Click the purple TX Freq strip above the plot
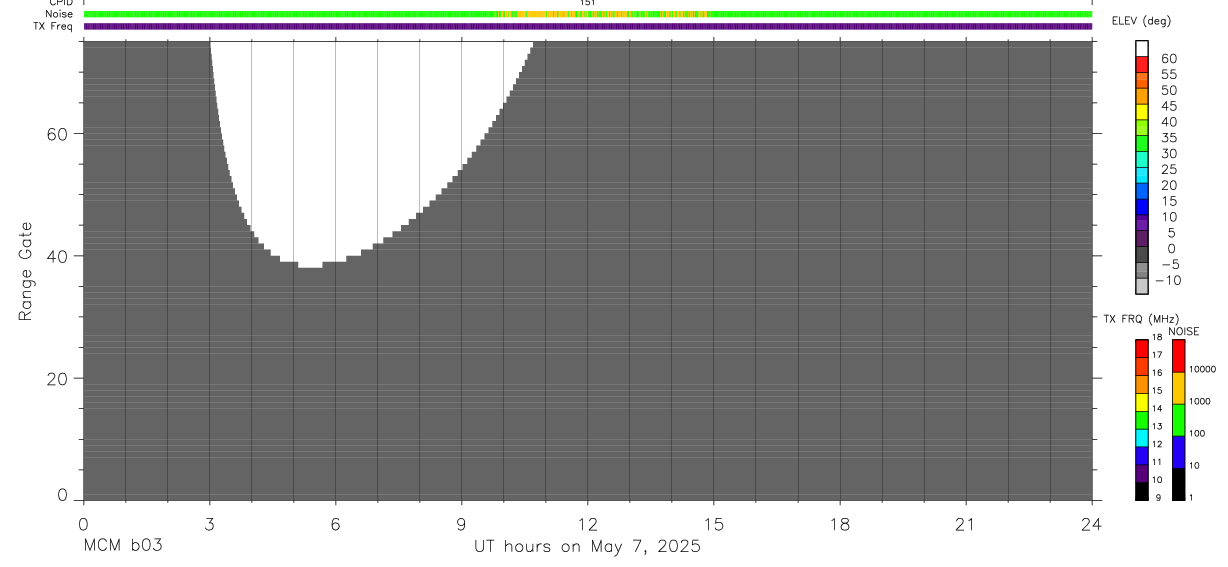 coord(587,26)
